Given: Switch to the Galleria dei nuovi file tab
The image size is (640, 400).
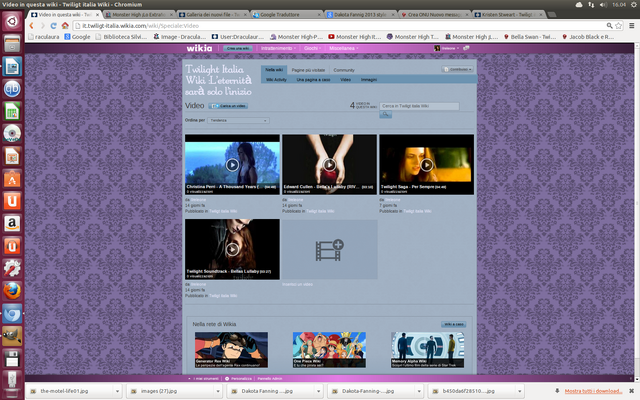Looking at the screenshot, I should pyautogui.click(x=213, y=15).
